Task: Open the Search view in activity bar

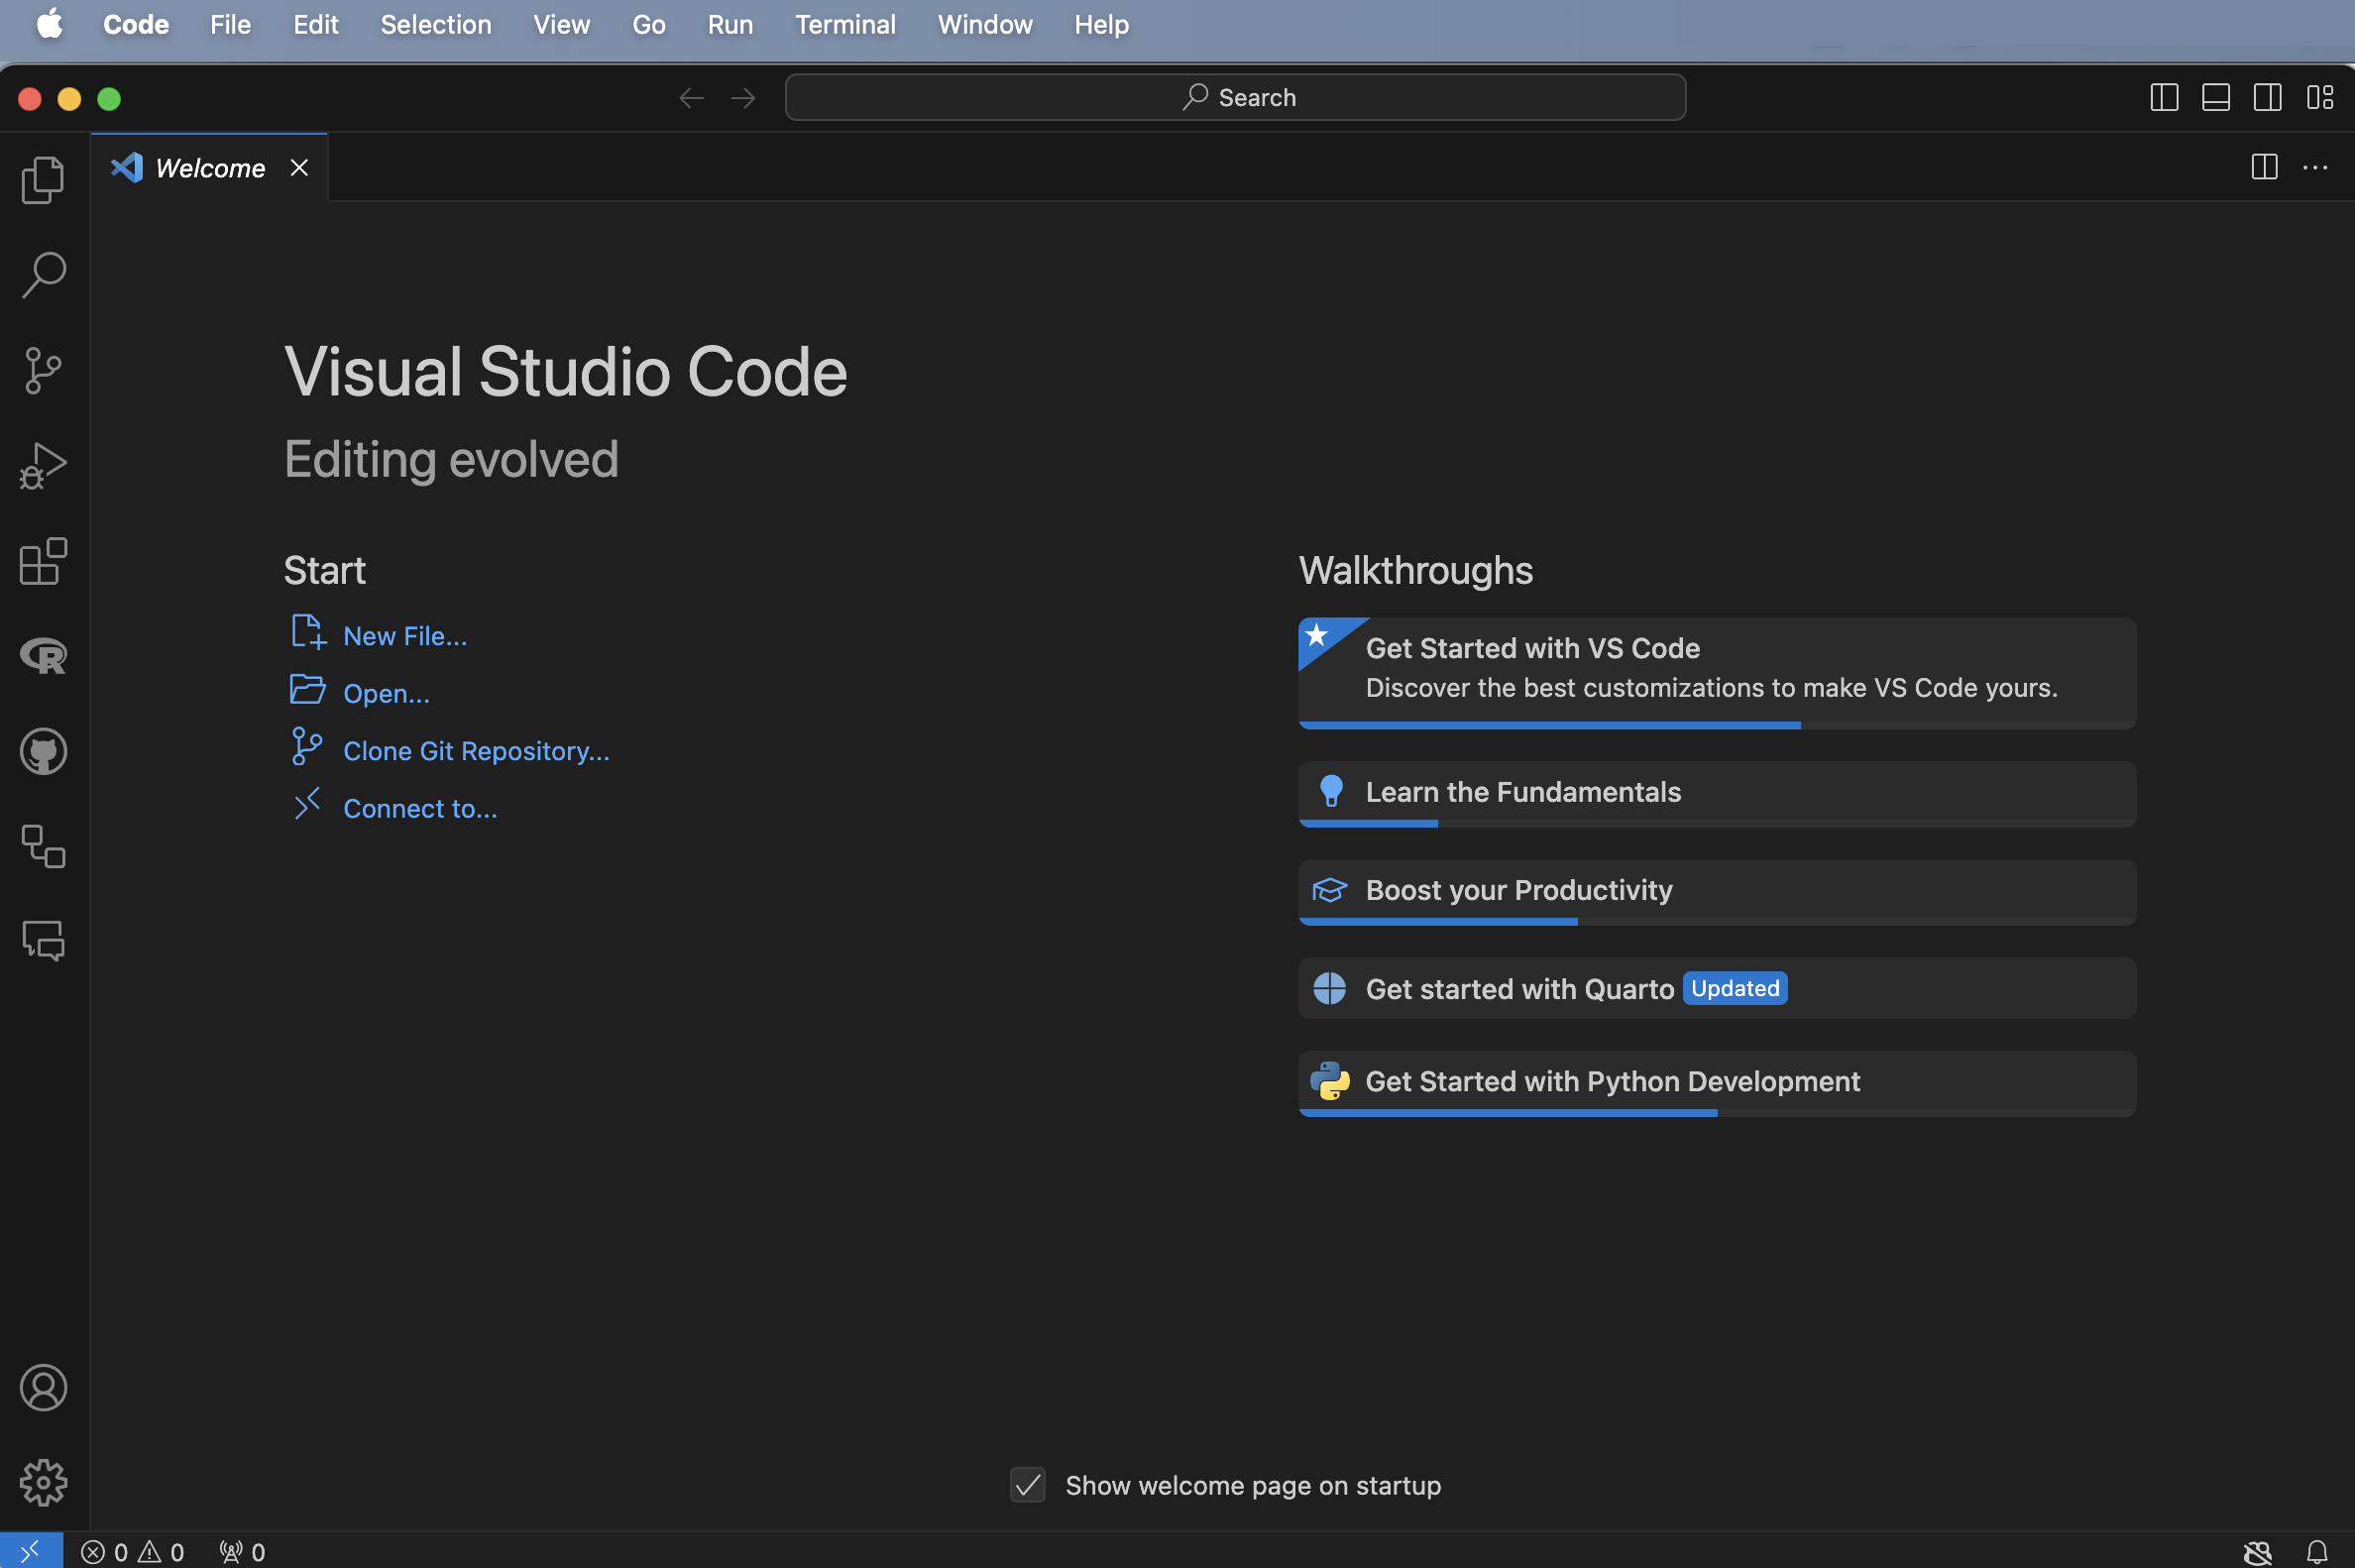Action: [x=43, y=275]
